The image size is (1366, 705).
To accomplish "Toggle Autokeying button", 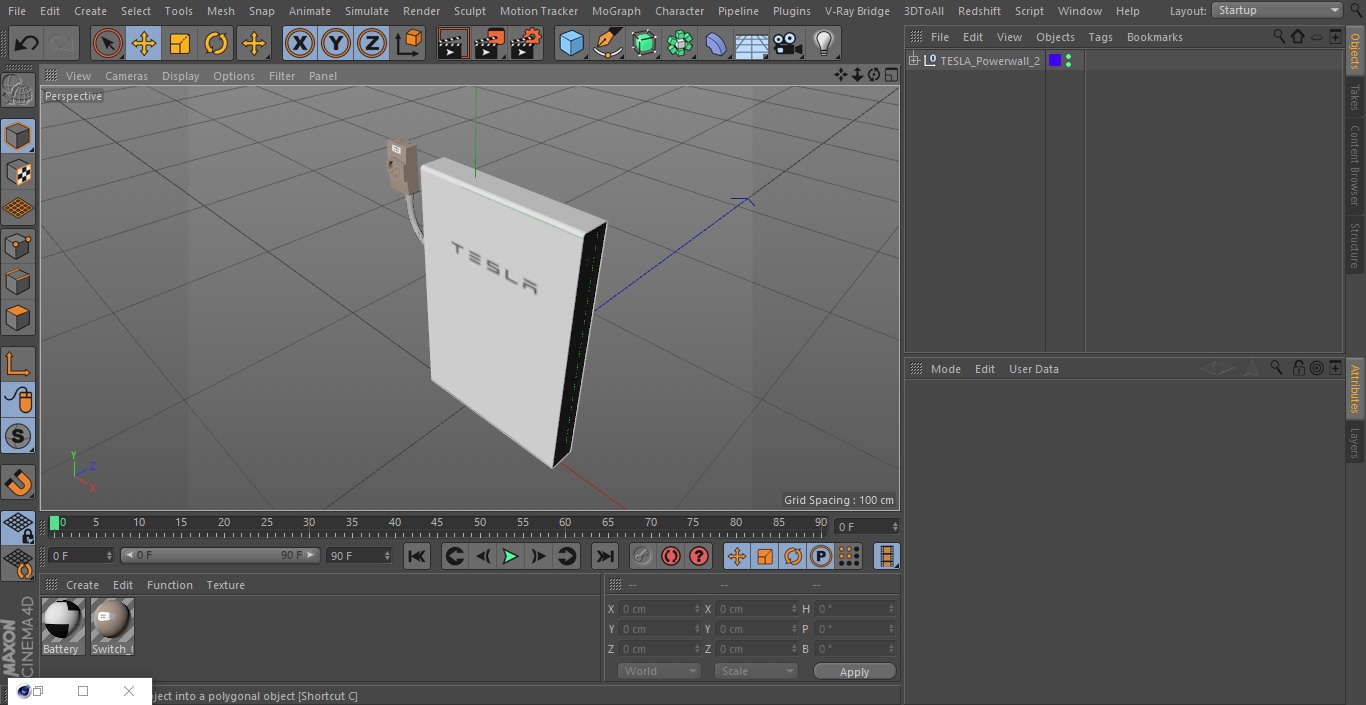I will click(x=671, y=556).
